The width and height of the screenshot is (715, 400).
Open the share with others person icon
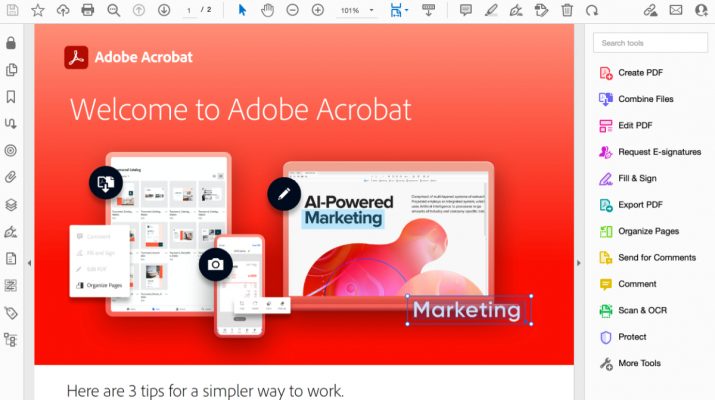point(701,10)
